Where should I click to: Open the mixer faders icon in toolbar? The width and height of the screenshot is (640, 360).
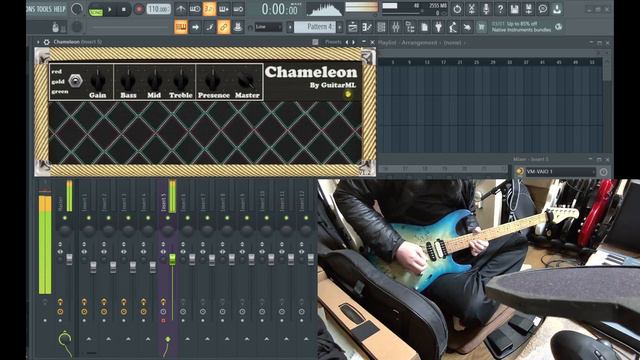[396, 27]
